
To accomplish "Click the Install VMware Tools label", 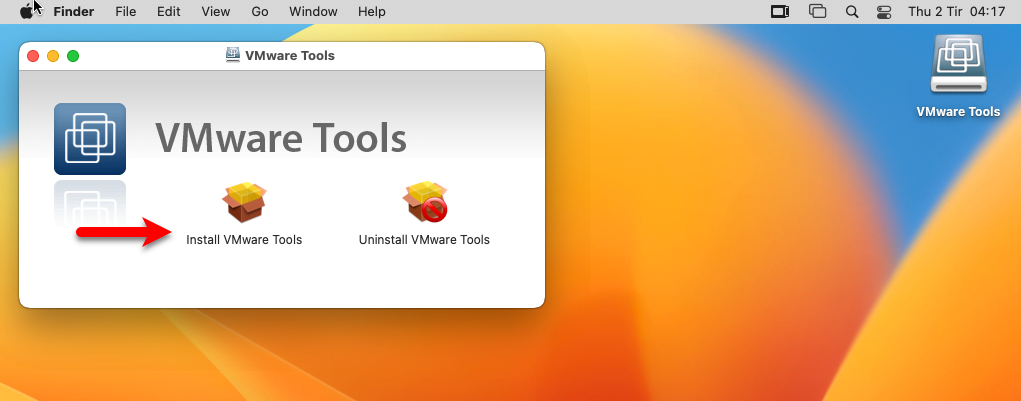I will coord(244,240).
